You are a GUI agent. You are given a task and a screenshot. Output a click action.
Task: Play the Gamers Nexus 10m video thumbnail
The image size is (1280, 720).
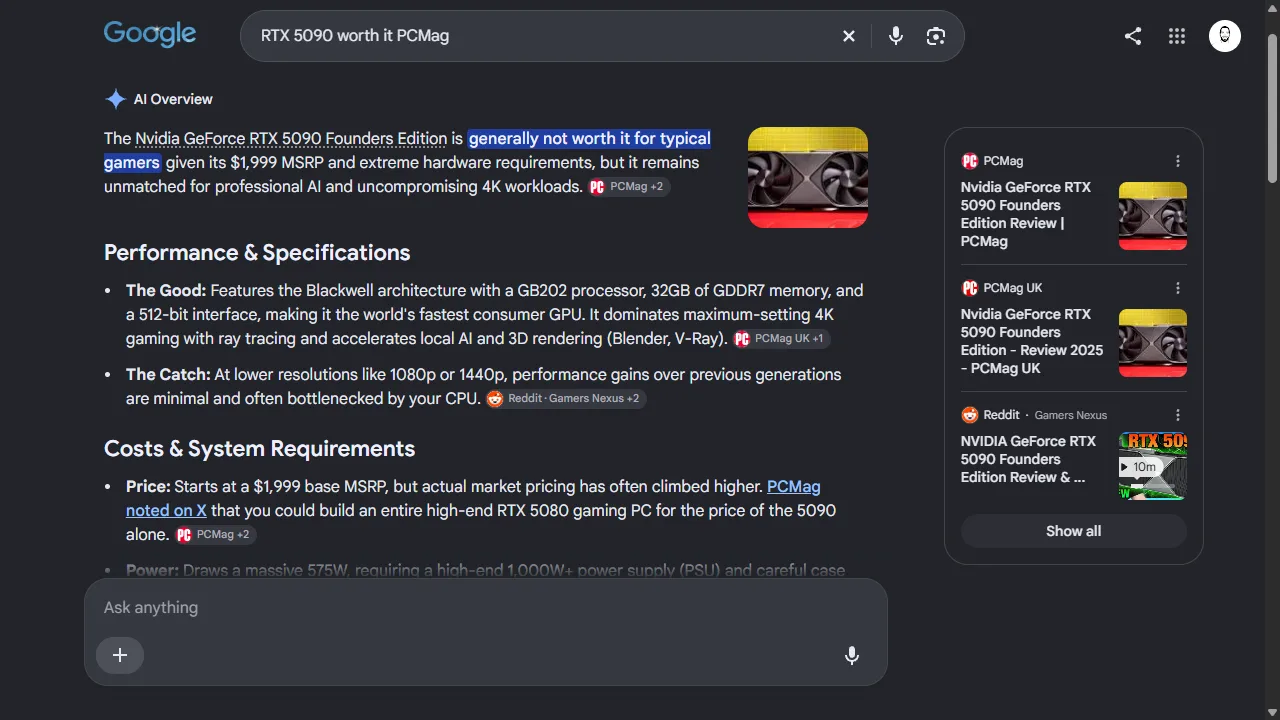1153,466
